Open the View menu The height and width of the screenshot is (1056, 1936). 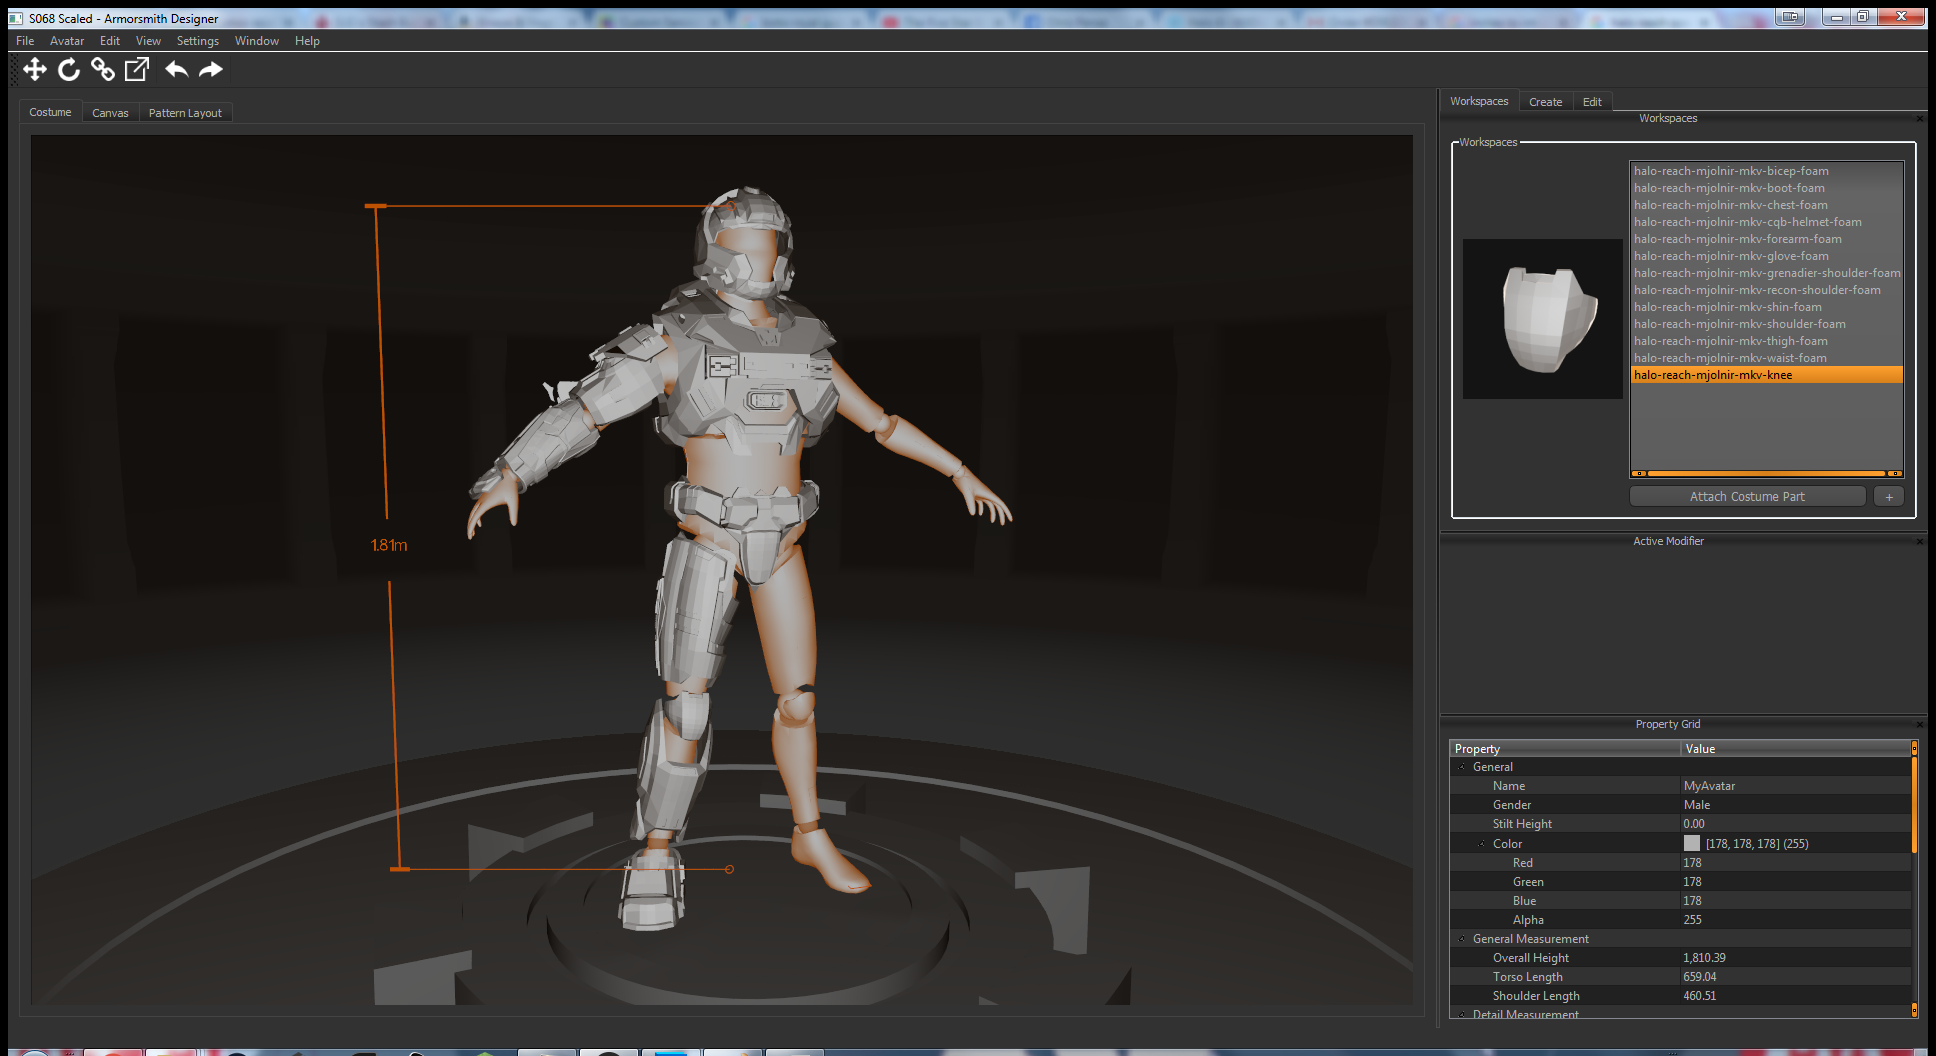(x=148, y=41)
